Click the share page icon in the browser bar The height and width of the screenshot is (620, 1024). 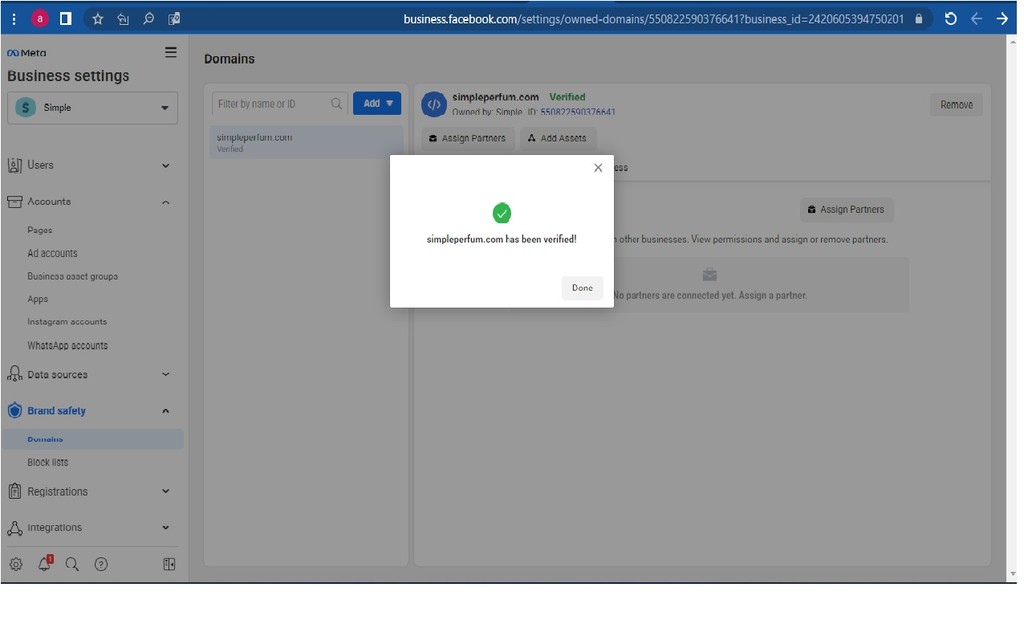pyautogui.click(x=123, y=19)
